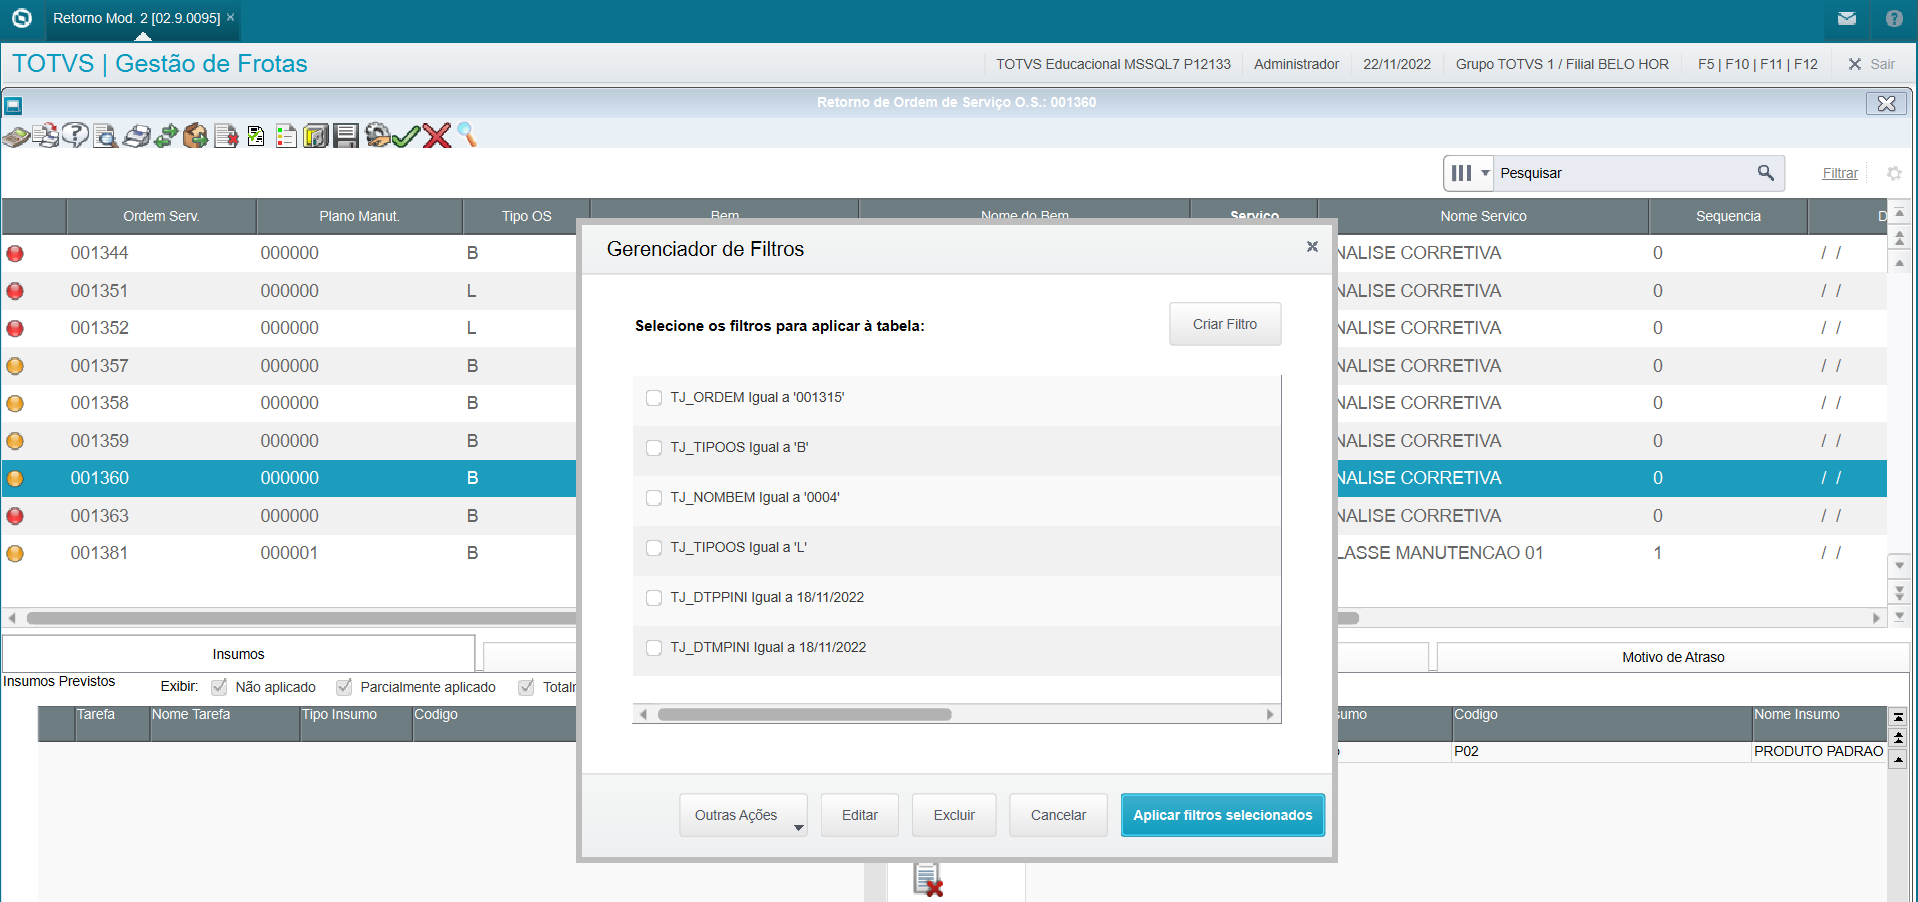
Task: Toggle the Não aplicado checkbox
Action: pyautogui.click(x=219, y=687)
